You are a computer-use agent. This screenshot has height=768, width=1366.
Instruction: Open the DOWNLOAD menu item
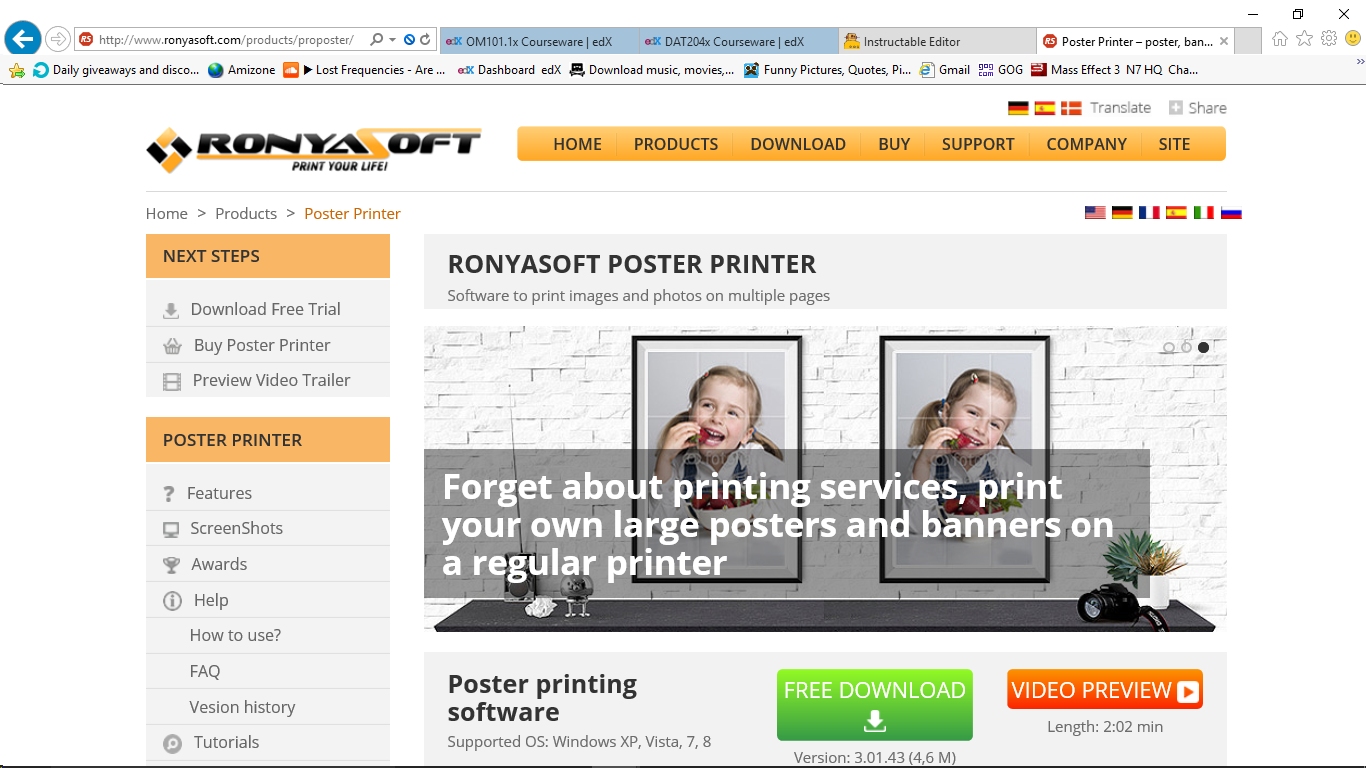798,144
